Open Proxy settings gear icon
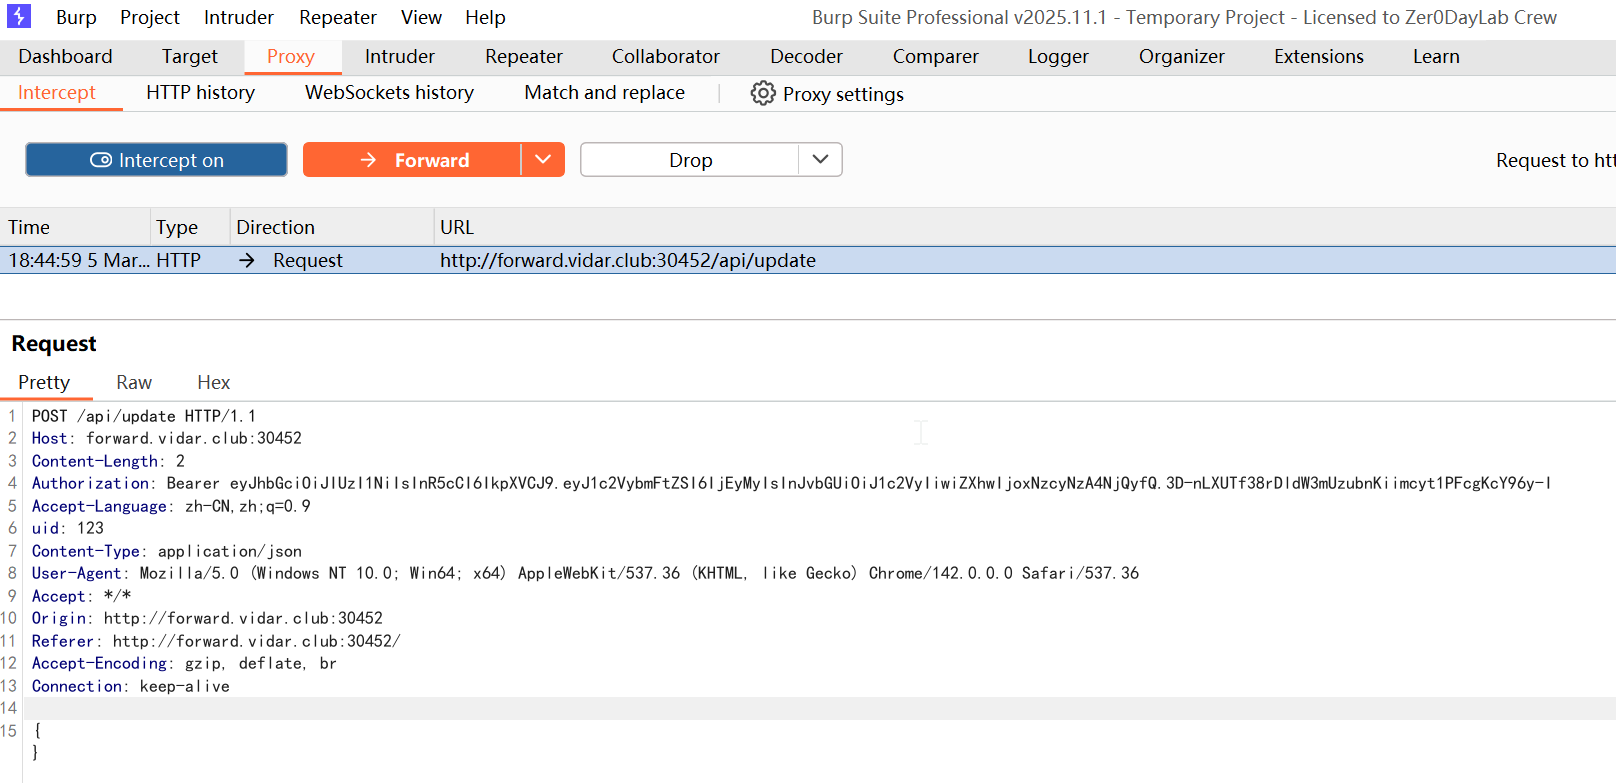The height and width of the screenshot is (783, 1616). pyautogui.click(x=763, y=93)
